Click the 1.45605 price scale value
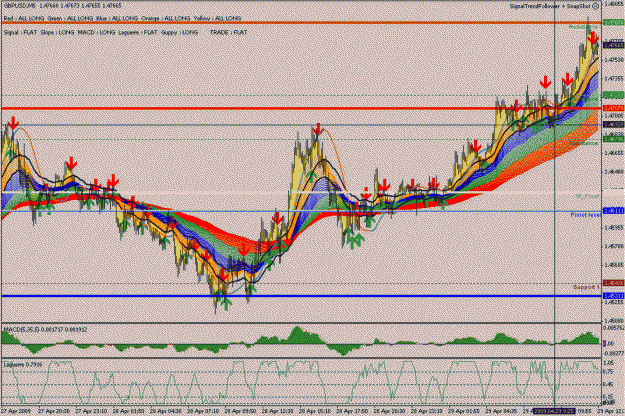 pyautogui.click(x=614, y=265)
